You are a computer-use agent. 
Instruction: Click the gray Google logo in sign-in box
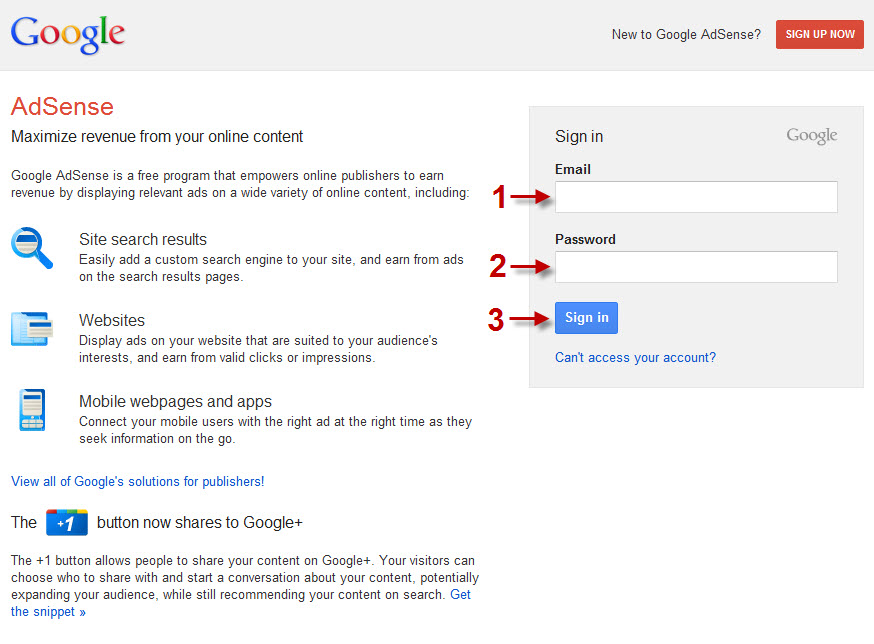812,135
